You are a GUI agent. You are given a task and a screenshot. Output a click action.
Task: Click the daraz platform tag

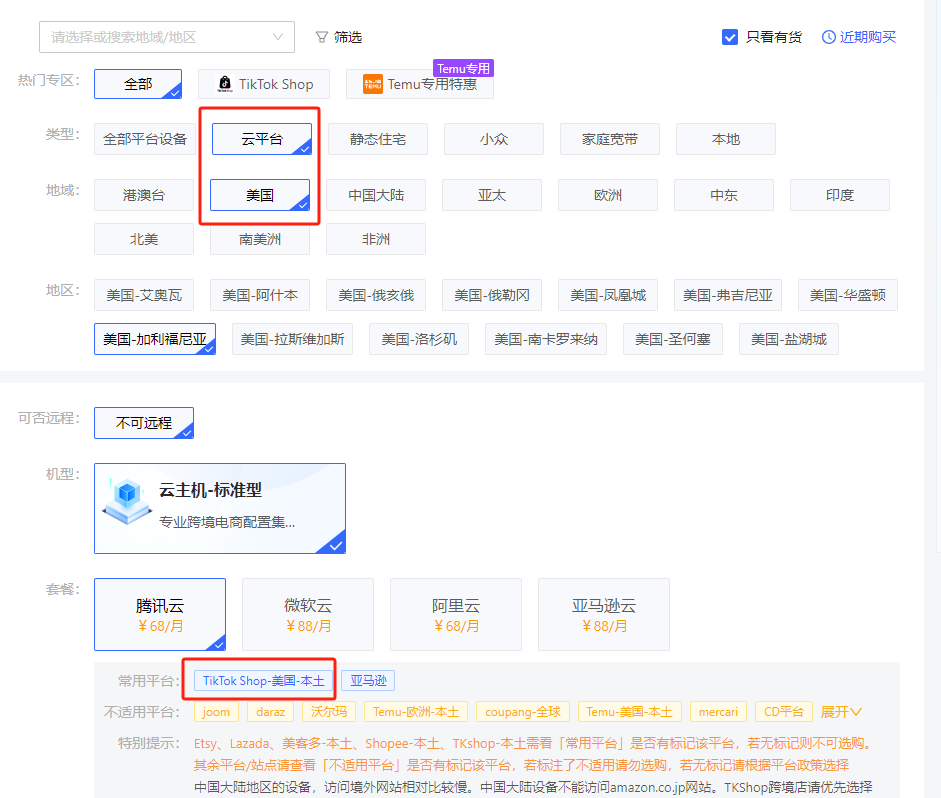coord(271,712)
